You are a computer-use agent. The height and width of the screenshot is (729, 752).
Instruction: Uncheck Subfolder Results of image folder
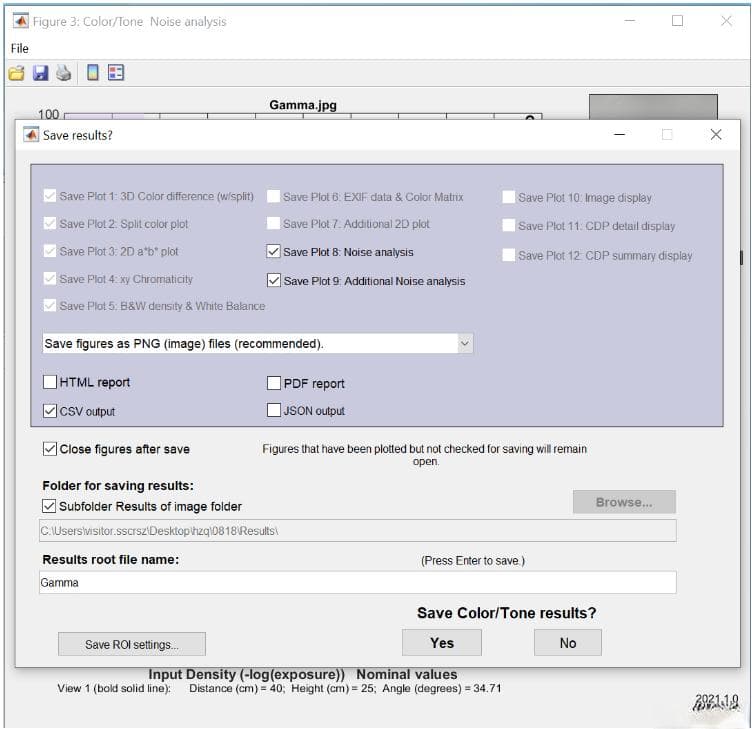(49, 506)
